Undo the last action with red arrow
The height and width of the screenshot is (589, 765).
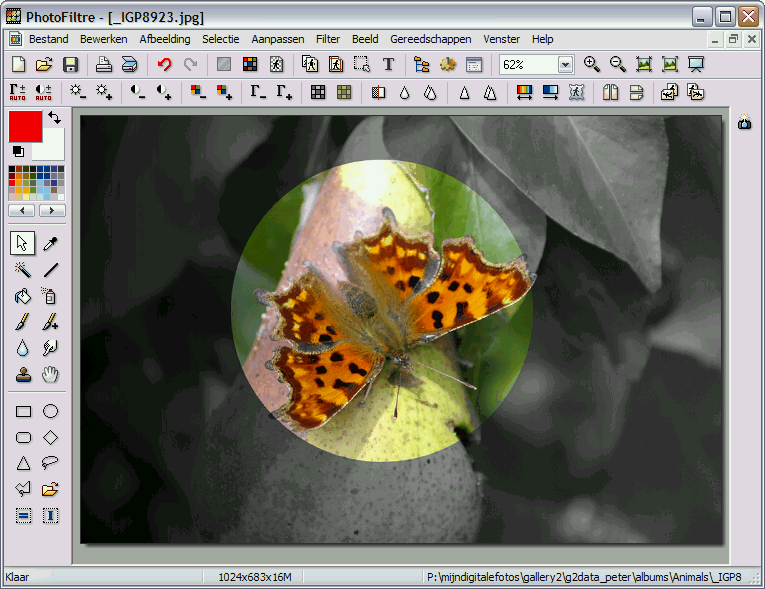[165, 64]
